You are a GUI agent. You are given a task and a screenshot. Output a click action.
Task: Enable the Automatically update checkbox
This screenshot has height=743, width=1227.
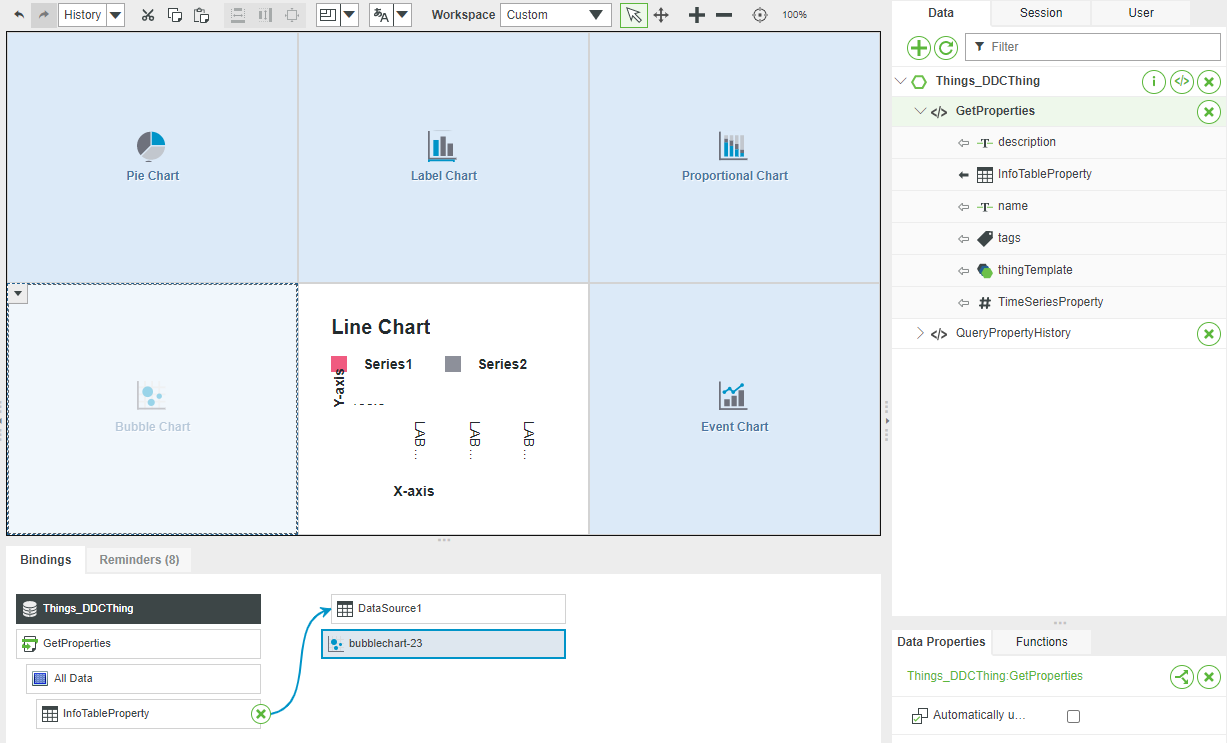(x=1074, y=715)
